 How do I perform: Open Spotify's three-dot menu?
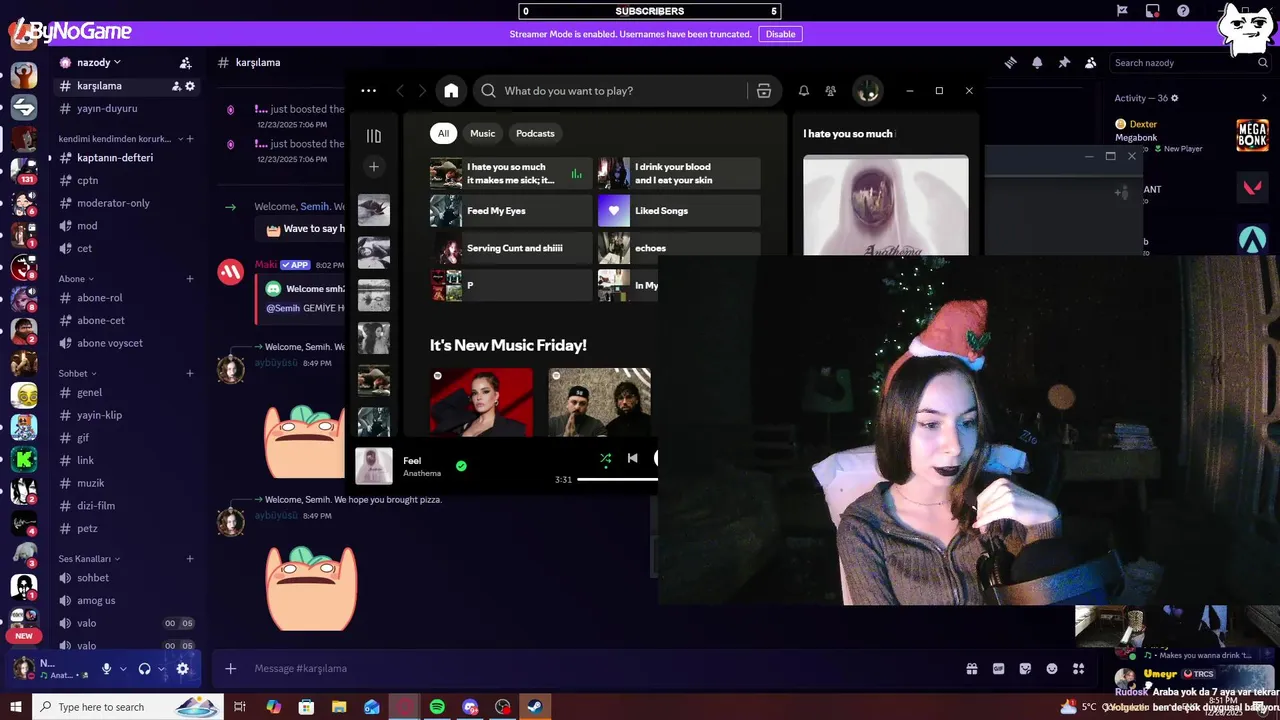pos(369,91)
